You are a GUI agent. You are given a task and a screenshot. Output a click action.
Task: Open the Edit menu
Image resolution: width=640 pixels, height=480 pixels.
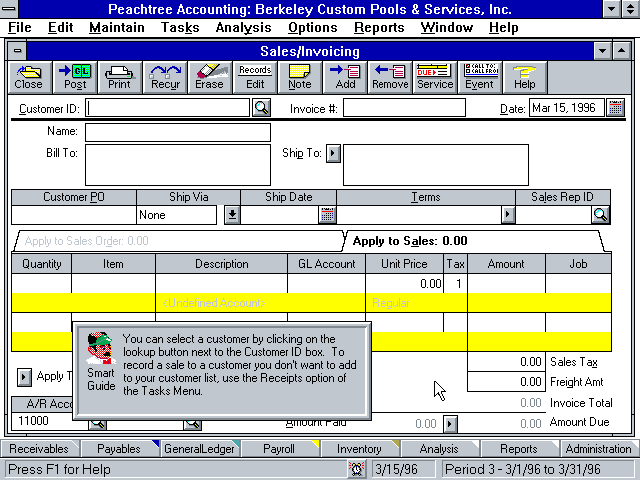(x=60, y=27)
